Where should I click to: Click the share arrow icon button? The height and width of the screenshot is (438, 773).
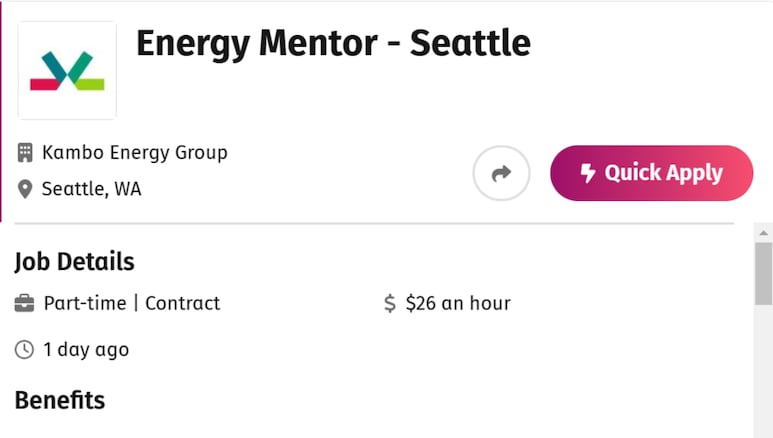click(x=501, y=173)
